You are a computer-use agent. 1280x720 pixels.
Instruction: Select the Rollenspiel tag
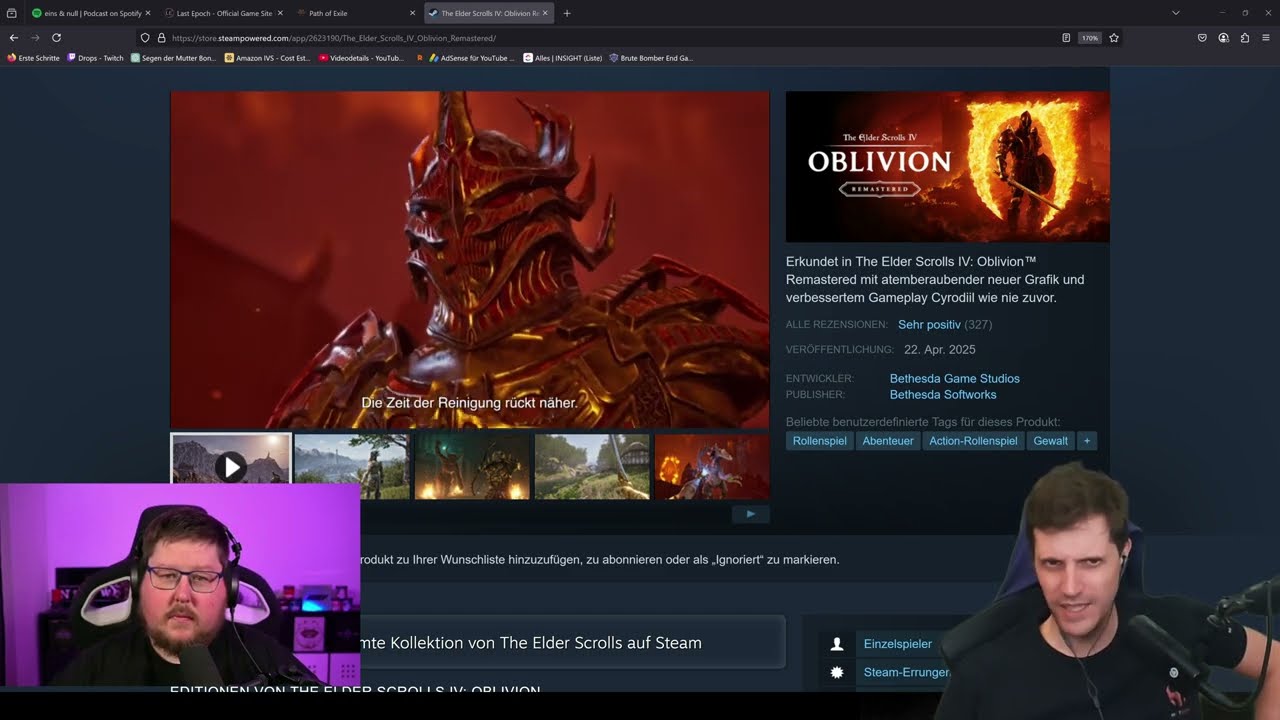pyautogui.click(x=820, y=441)
